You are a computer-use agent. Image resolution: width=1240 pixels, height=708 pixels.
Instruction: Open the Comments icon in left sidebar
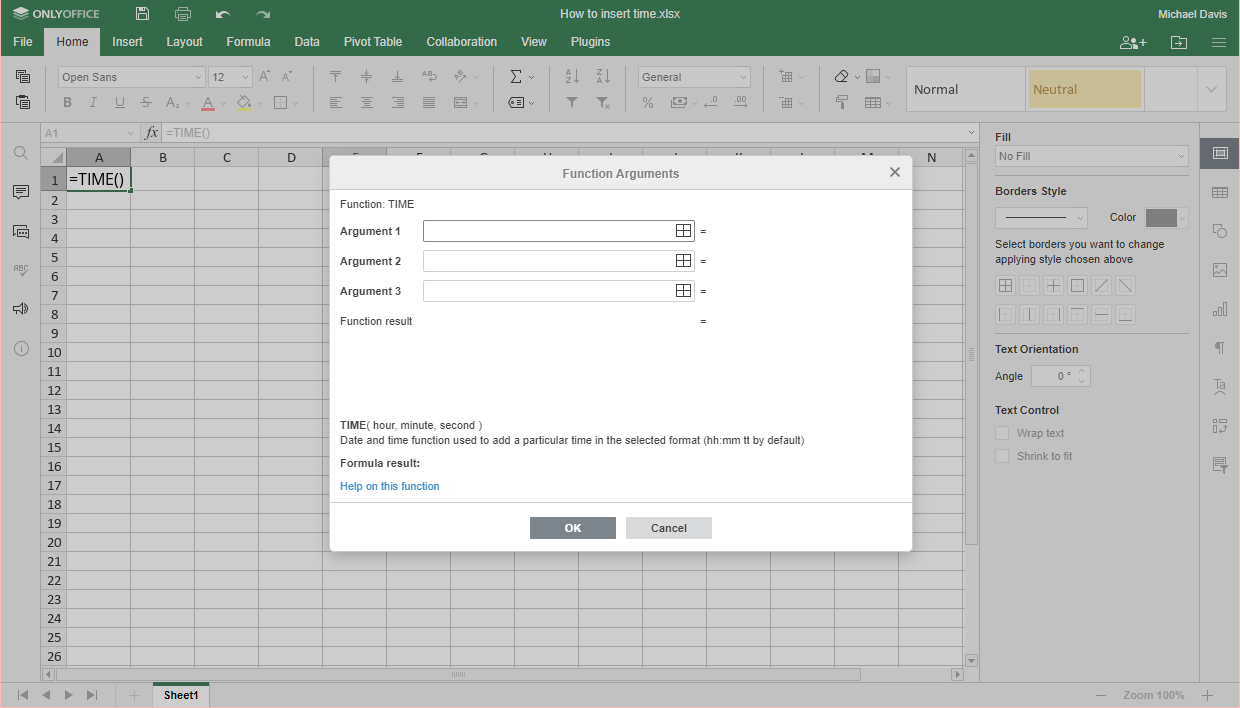(x=21, y=192)
